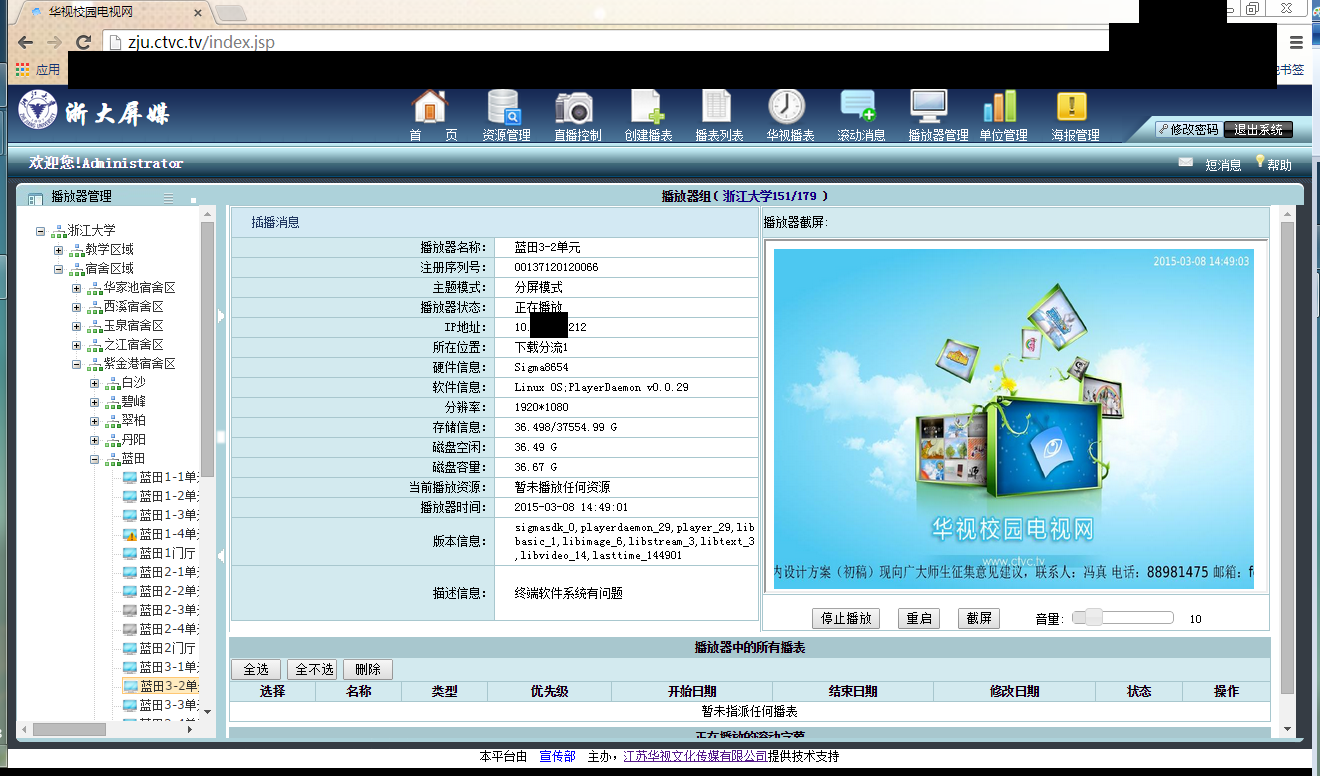This screenshot has width=1320, height=776.
Task: Click the 退出系统 logout button
Action: pos(1258,130)
